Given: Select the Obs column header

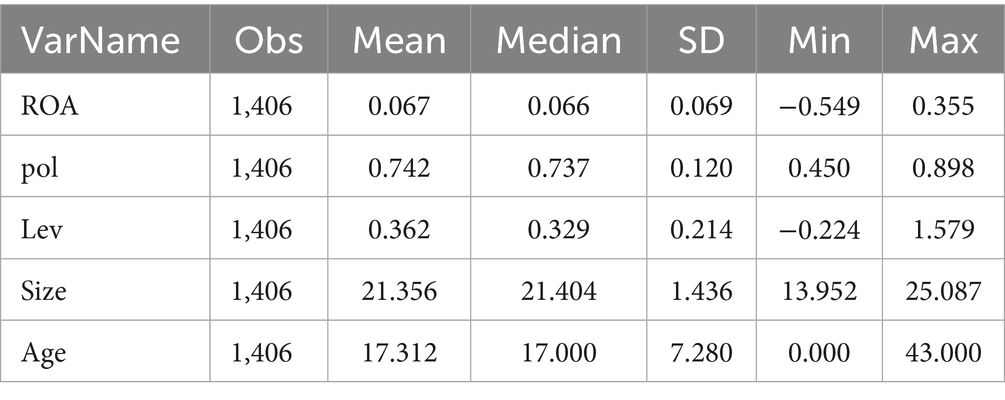Looking at the screenshot, I should click(265, 42).
